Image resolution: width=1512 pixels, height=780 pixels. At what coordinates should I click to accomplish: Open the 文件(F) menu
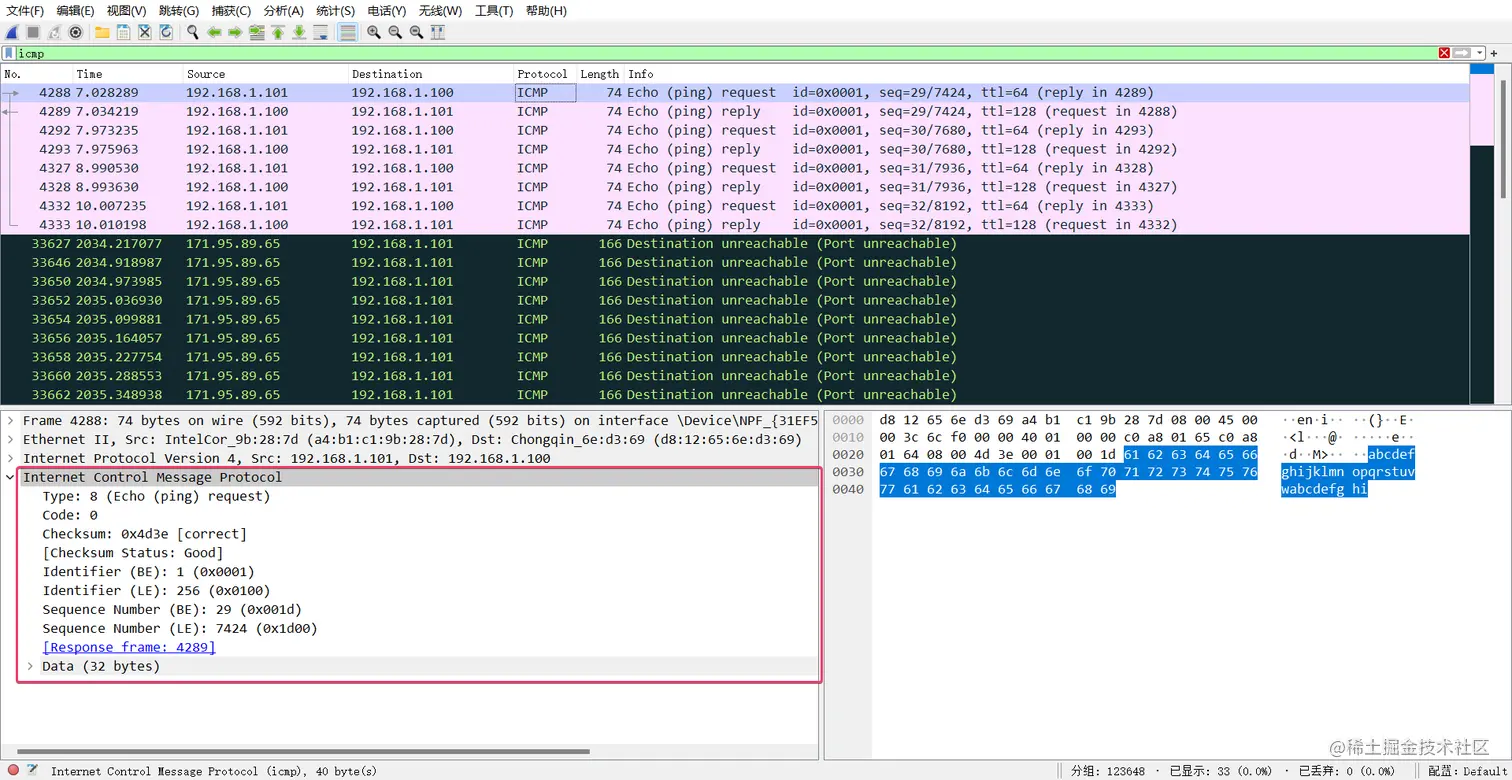click(x=25, y=11)
